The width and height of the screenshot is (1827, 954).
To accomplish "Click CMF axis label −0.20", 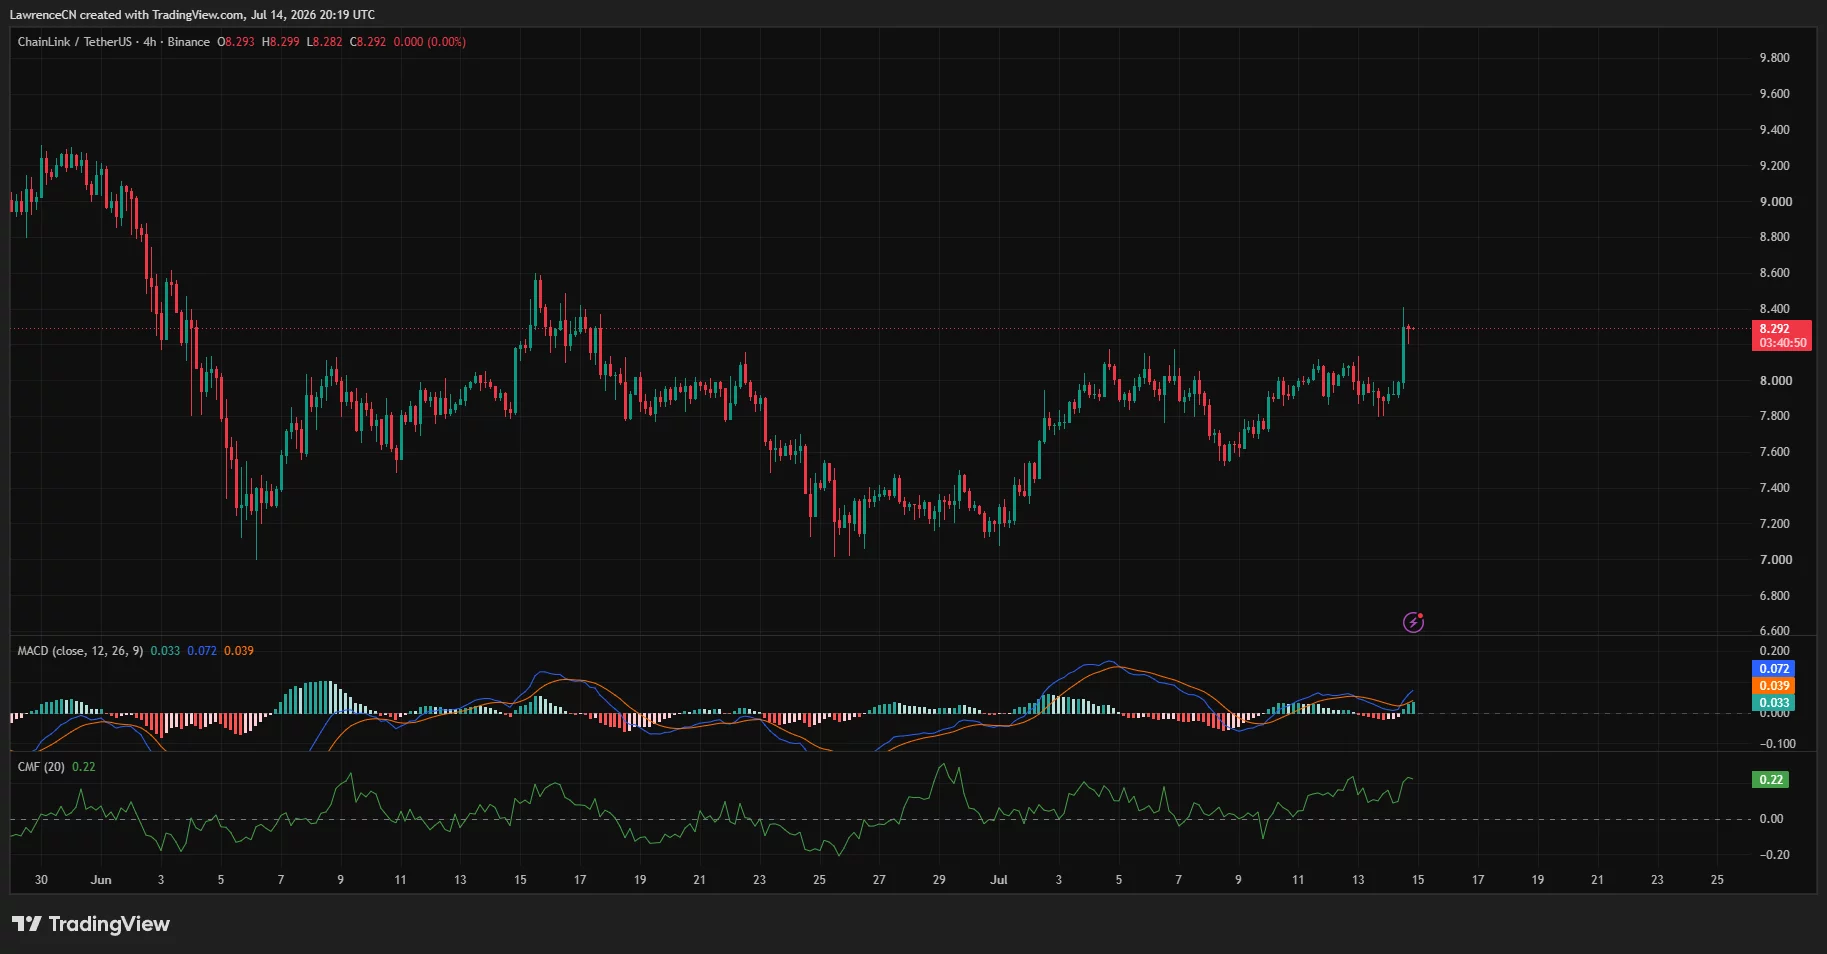I will pos(1775,855).
